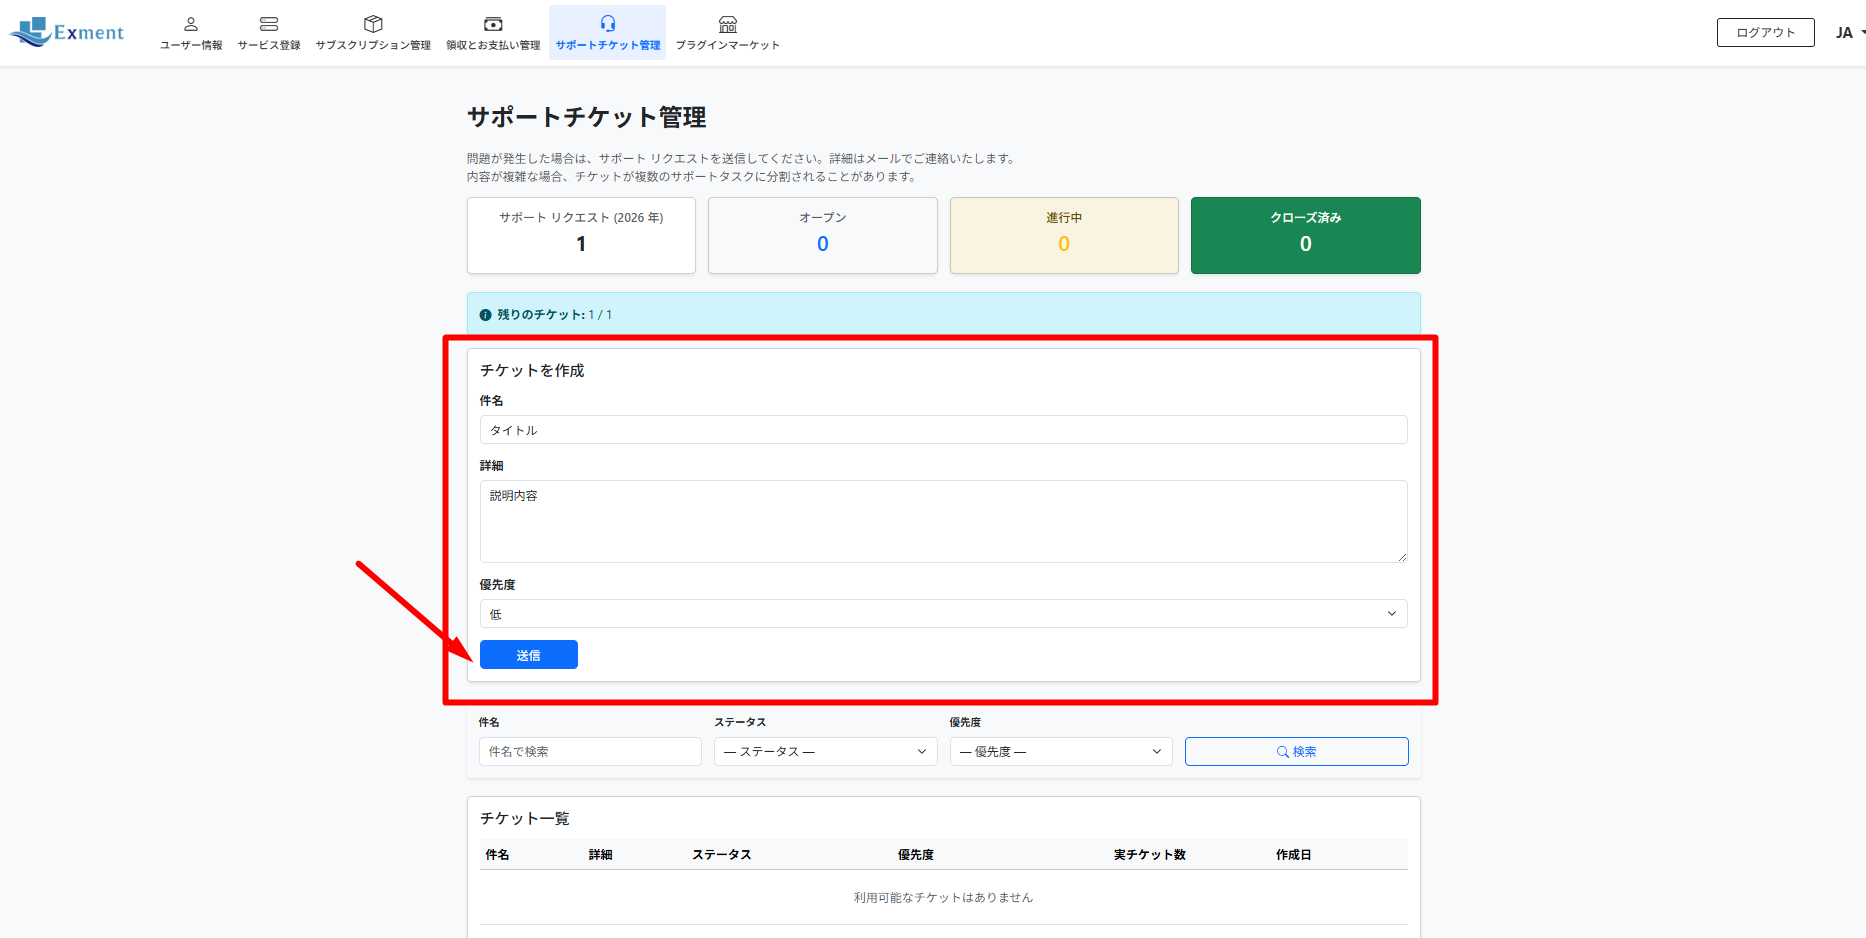
Task: Go to プラグインマーケット menu label
Action: 728,45
